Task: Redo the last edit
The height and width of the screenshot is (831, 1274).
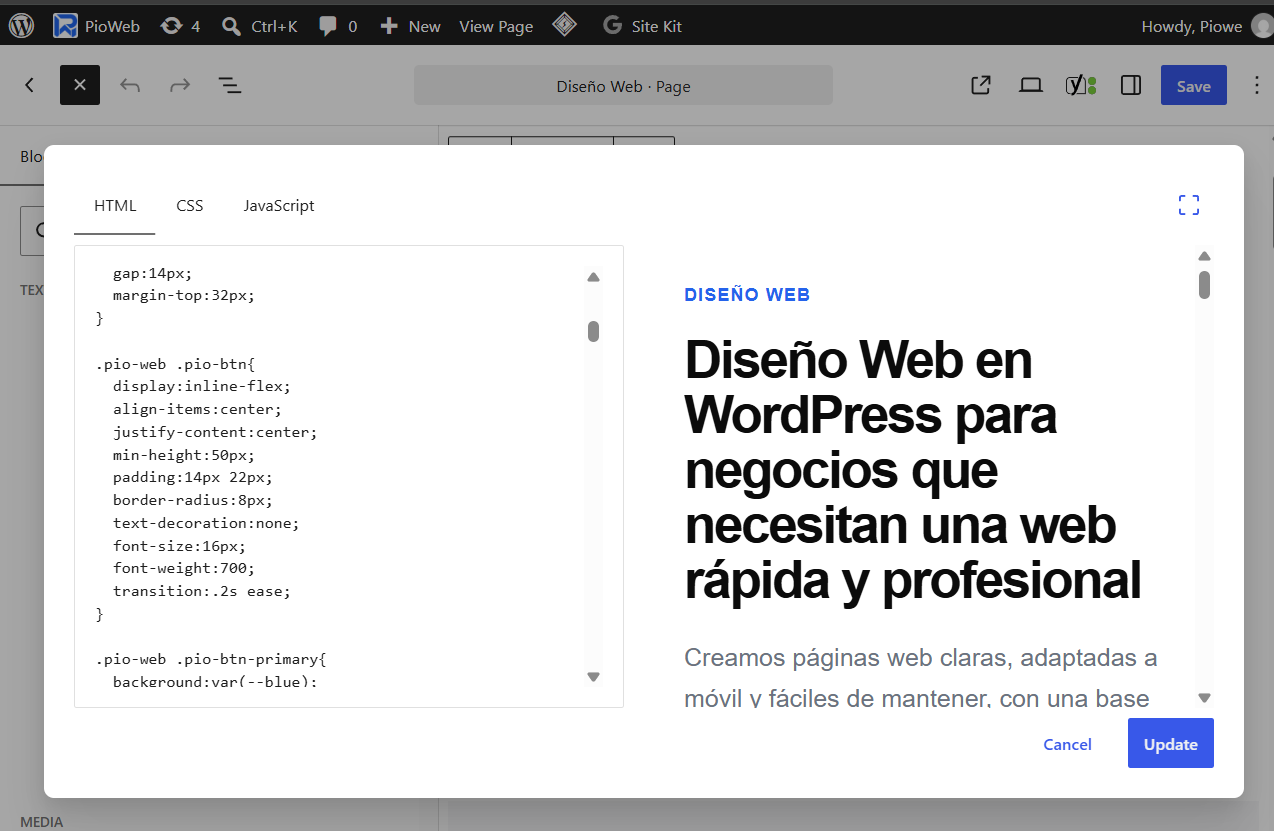Action: (x=180, y=86)
